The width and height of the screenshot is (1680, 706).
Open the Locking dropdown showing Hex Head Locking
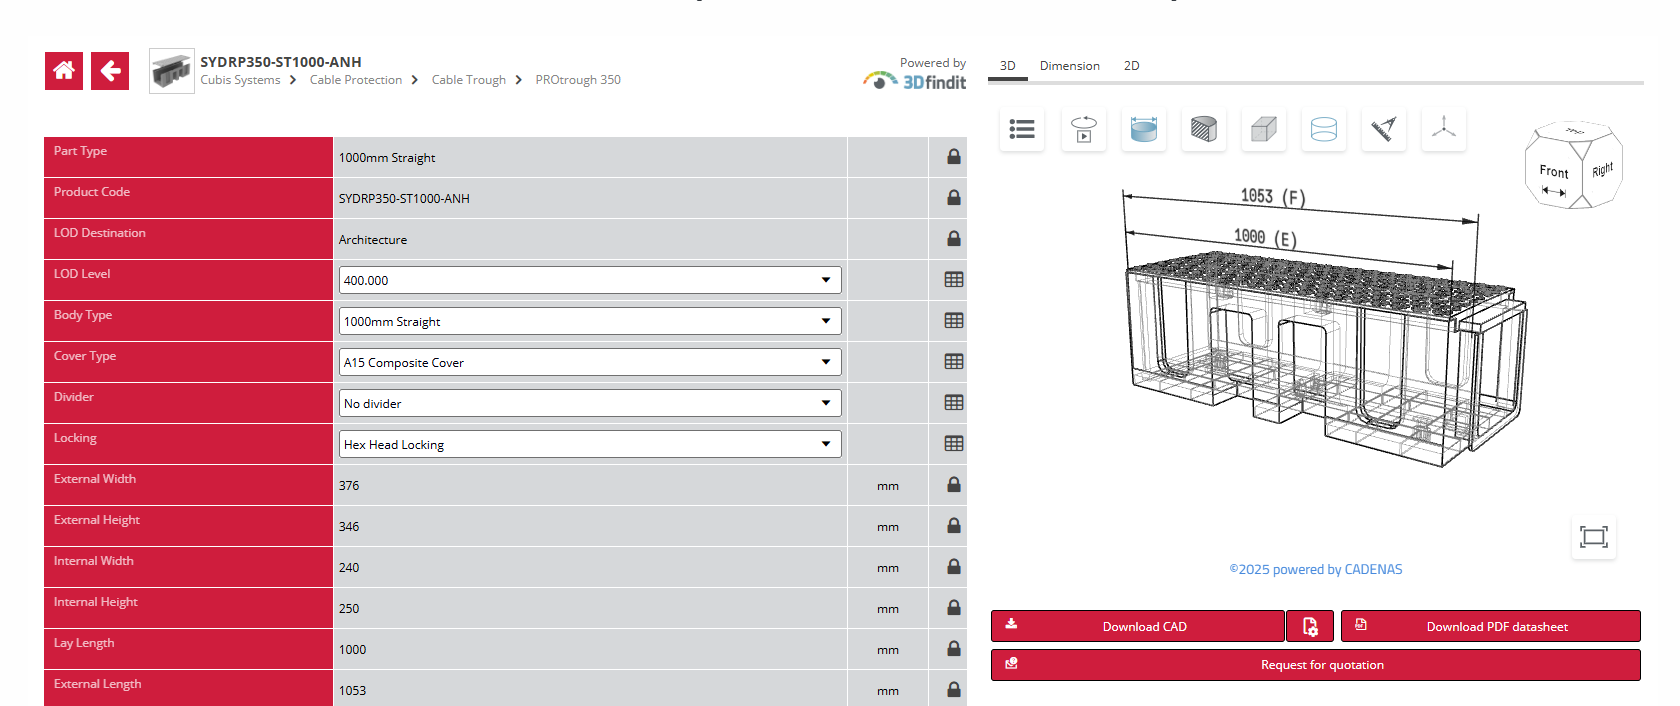pyautogui.click(x=589, y=444)
